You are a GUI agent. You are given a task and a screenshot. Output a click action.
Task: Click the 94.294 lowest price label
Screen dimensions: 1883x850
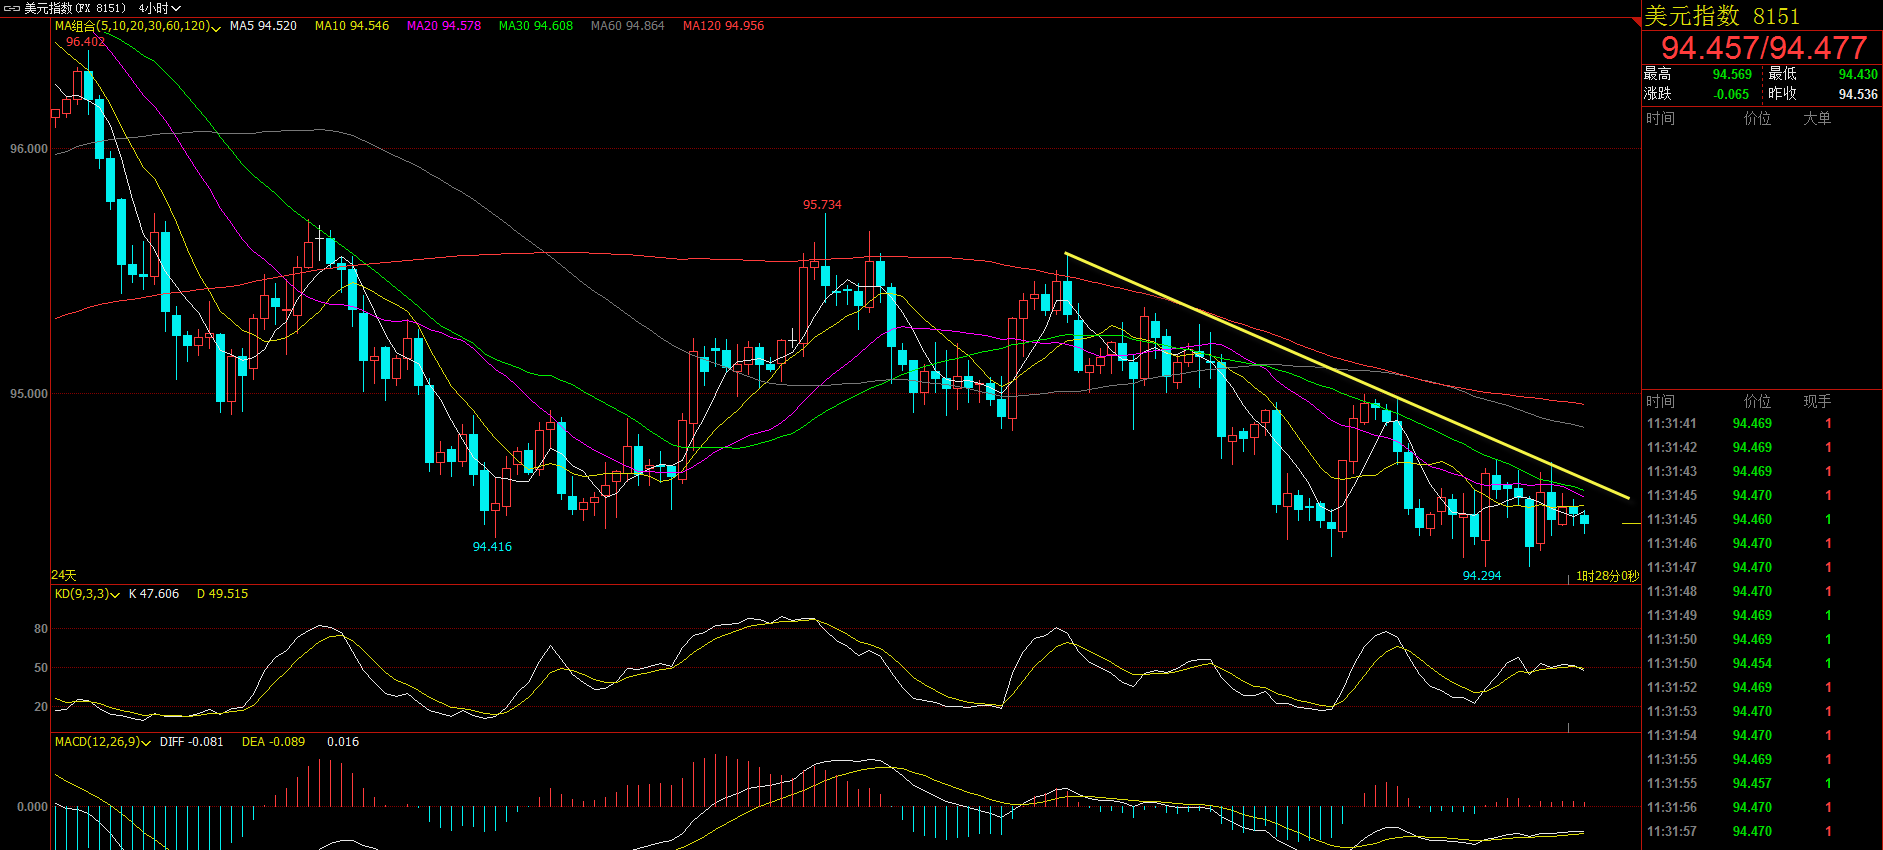1481,576
